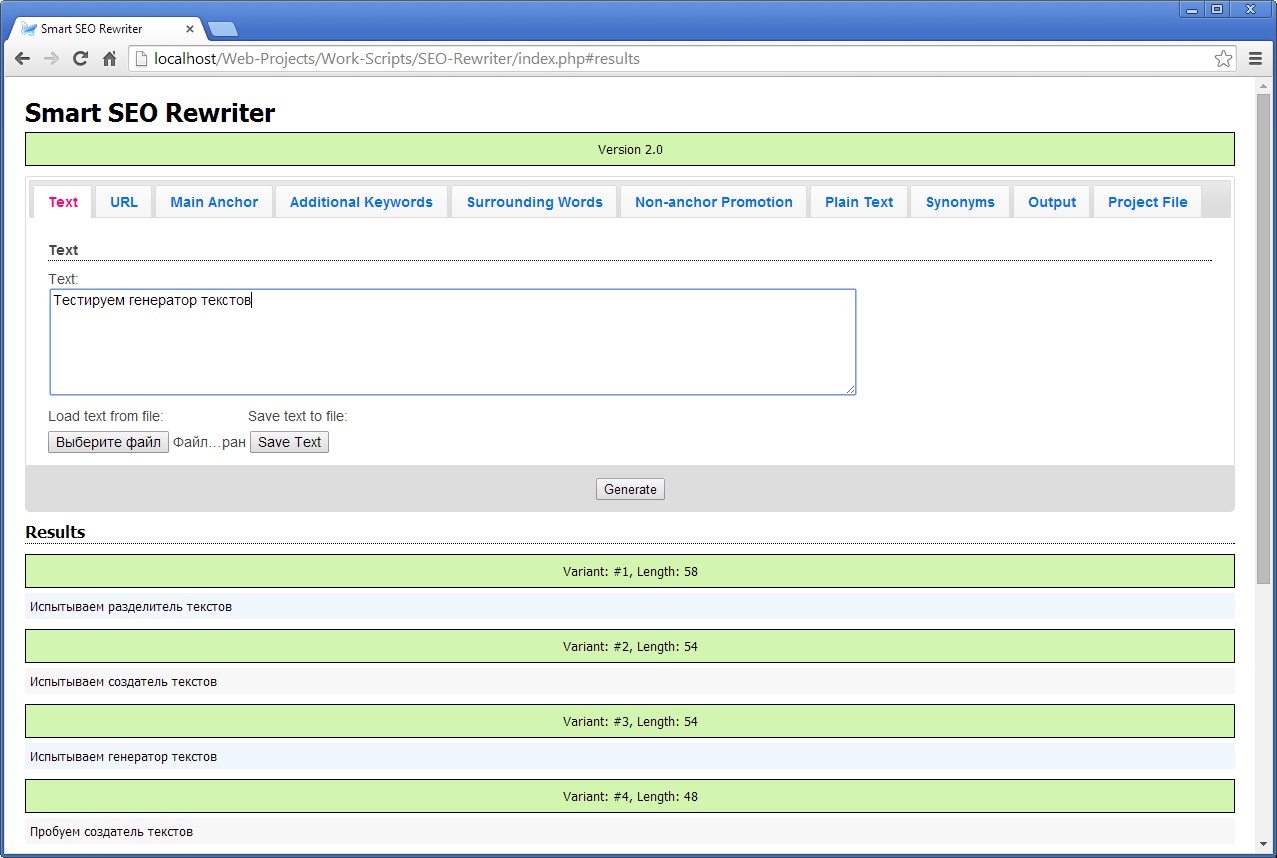Click the page icon in the address bar

click(142, 59)
